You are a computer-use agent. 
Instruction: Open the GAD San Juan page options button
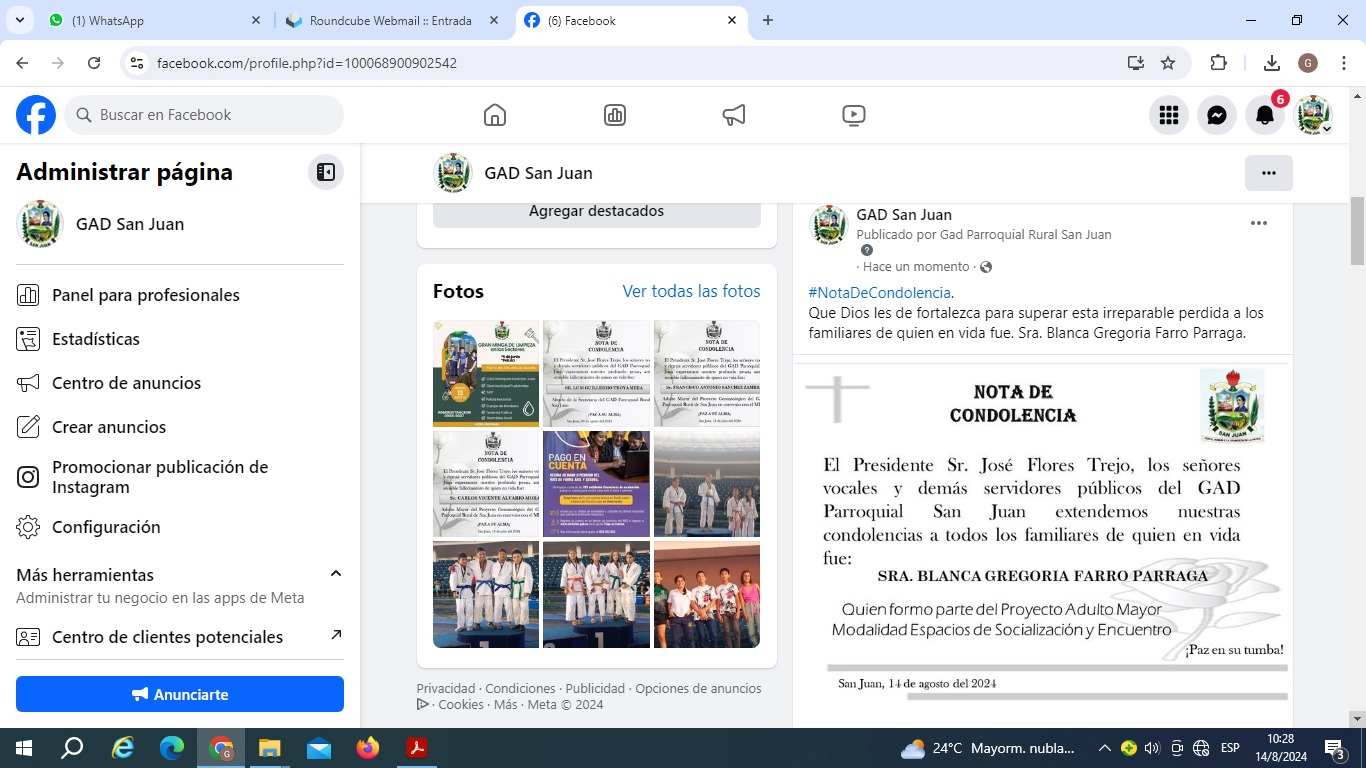coord(1268,173)
